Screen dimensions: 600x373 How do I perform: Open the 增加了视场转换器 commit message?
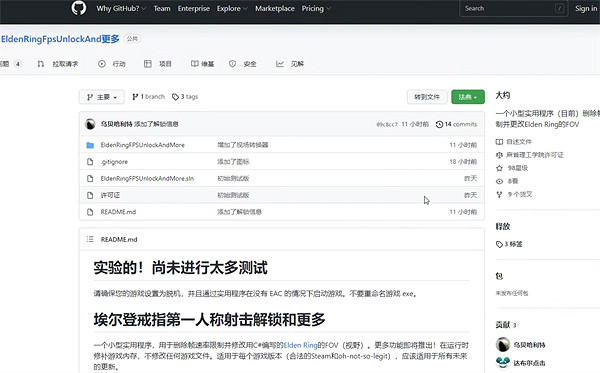pyautogui.click(x=243, y=145)
